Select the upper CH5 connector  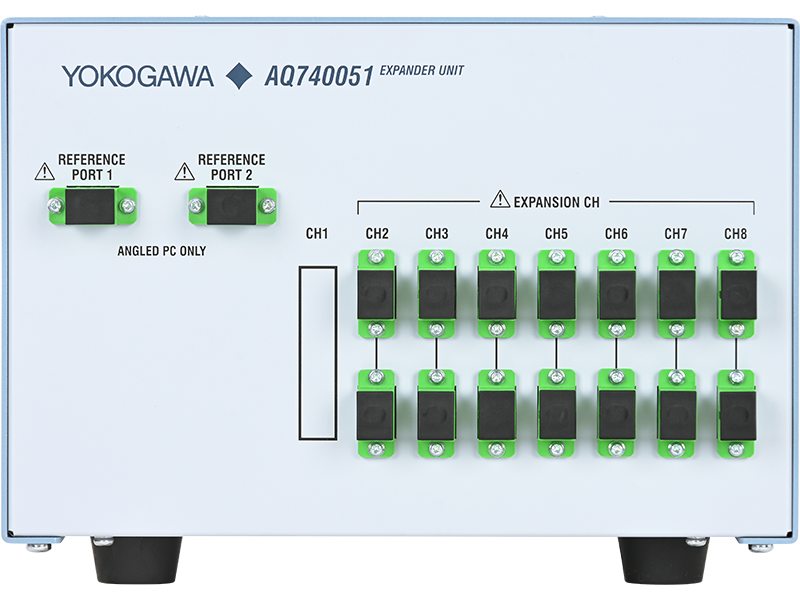[556, 293]
